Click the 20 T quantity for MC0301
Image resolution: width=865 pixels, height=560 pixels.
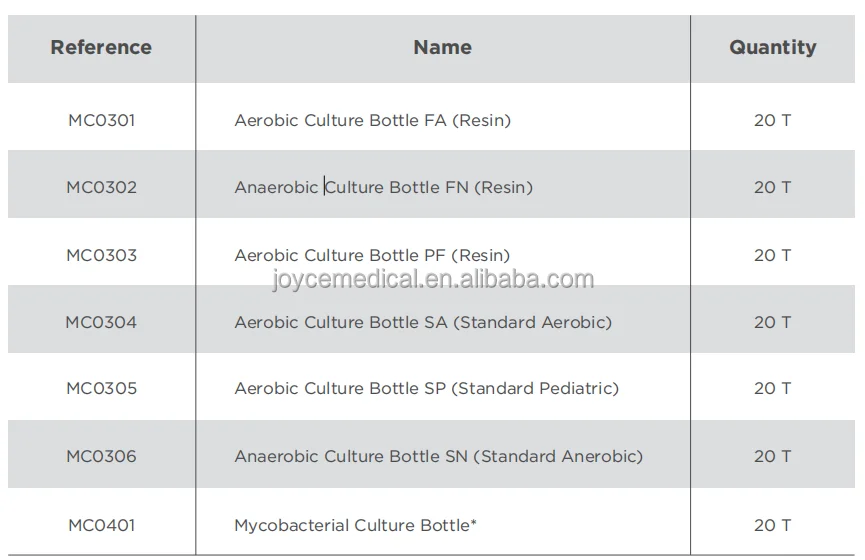point(772,121)
